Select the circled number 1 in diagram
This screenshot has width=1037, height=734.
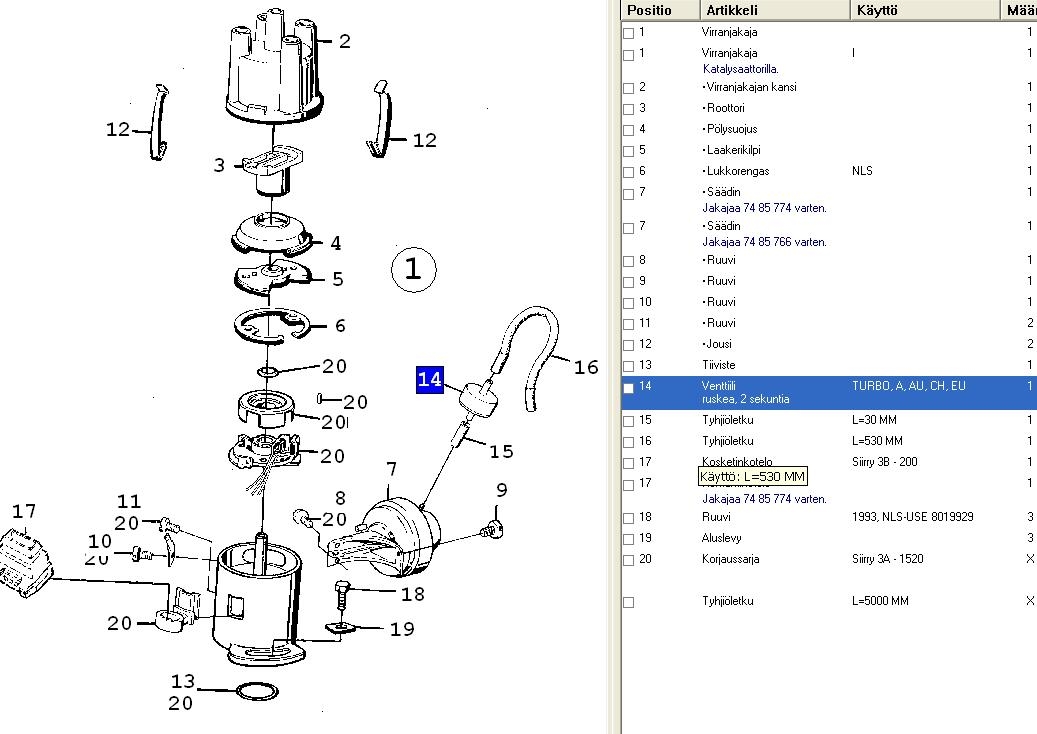tap(413, 268)
